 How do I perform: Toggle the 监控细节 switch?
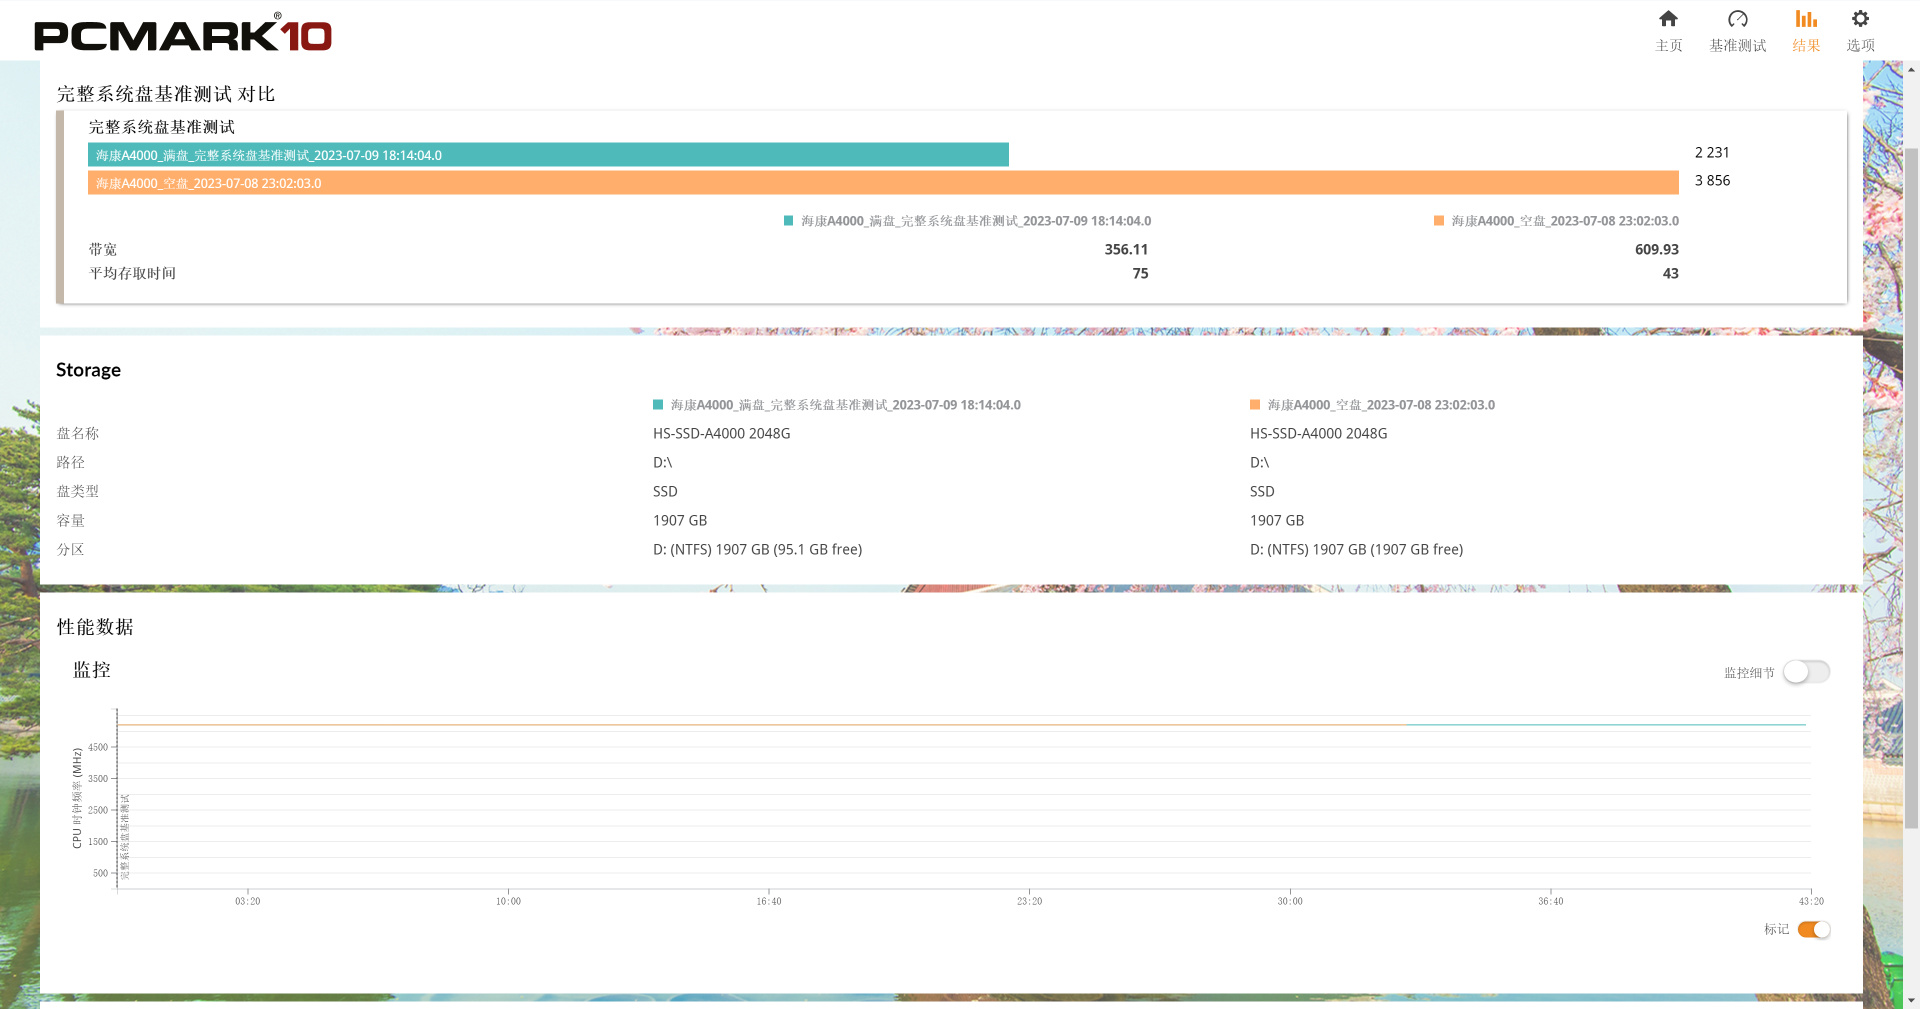click(x=1806, y=672)
